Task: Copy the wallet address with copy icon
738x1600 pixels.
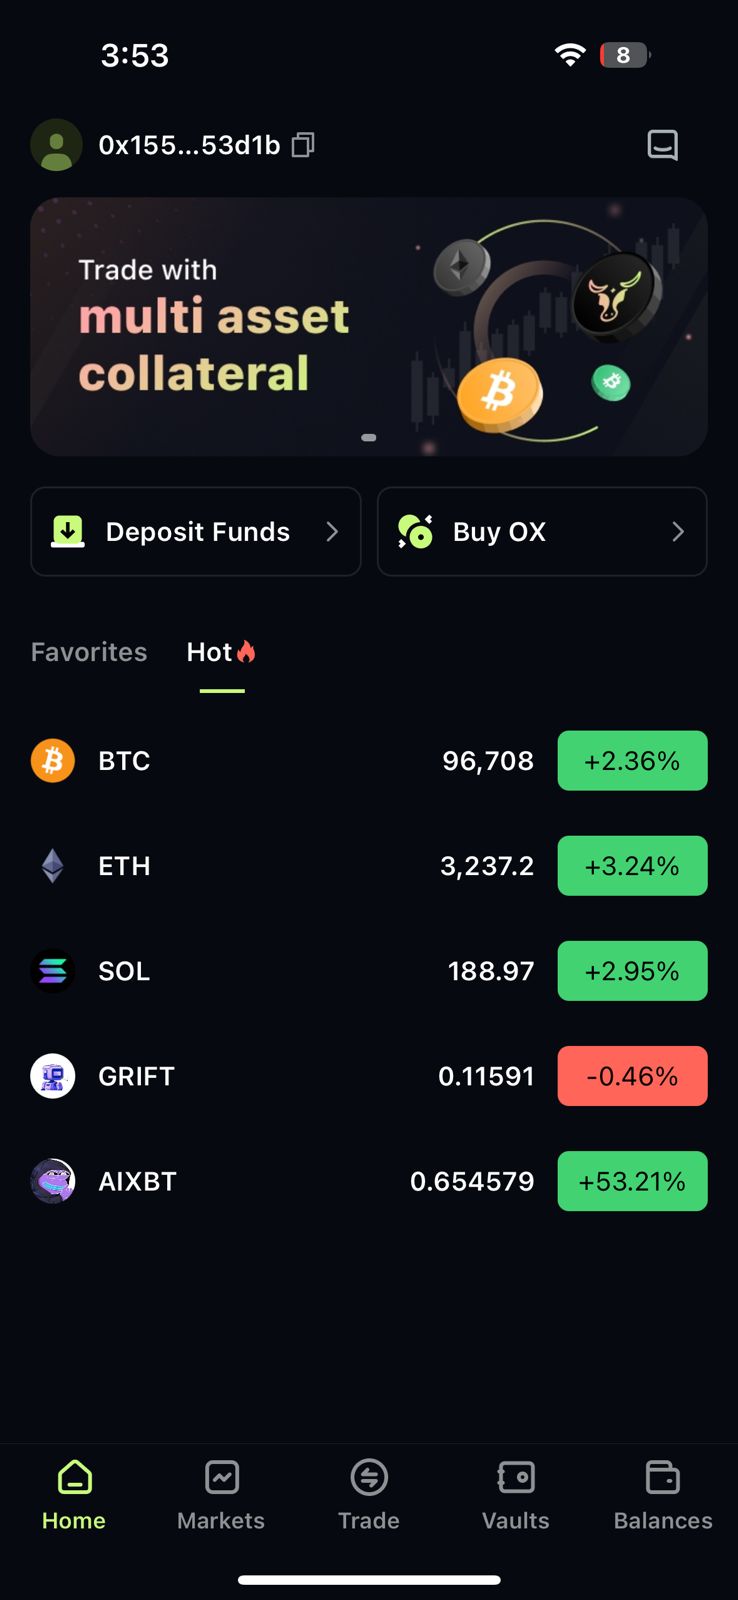Action: pos(303,145)
